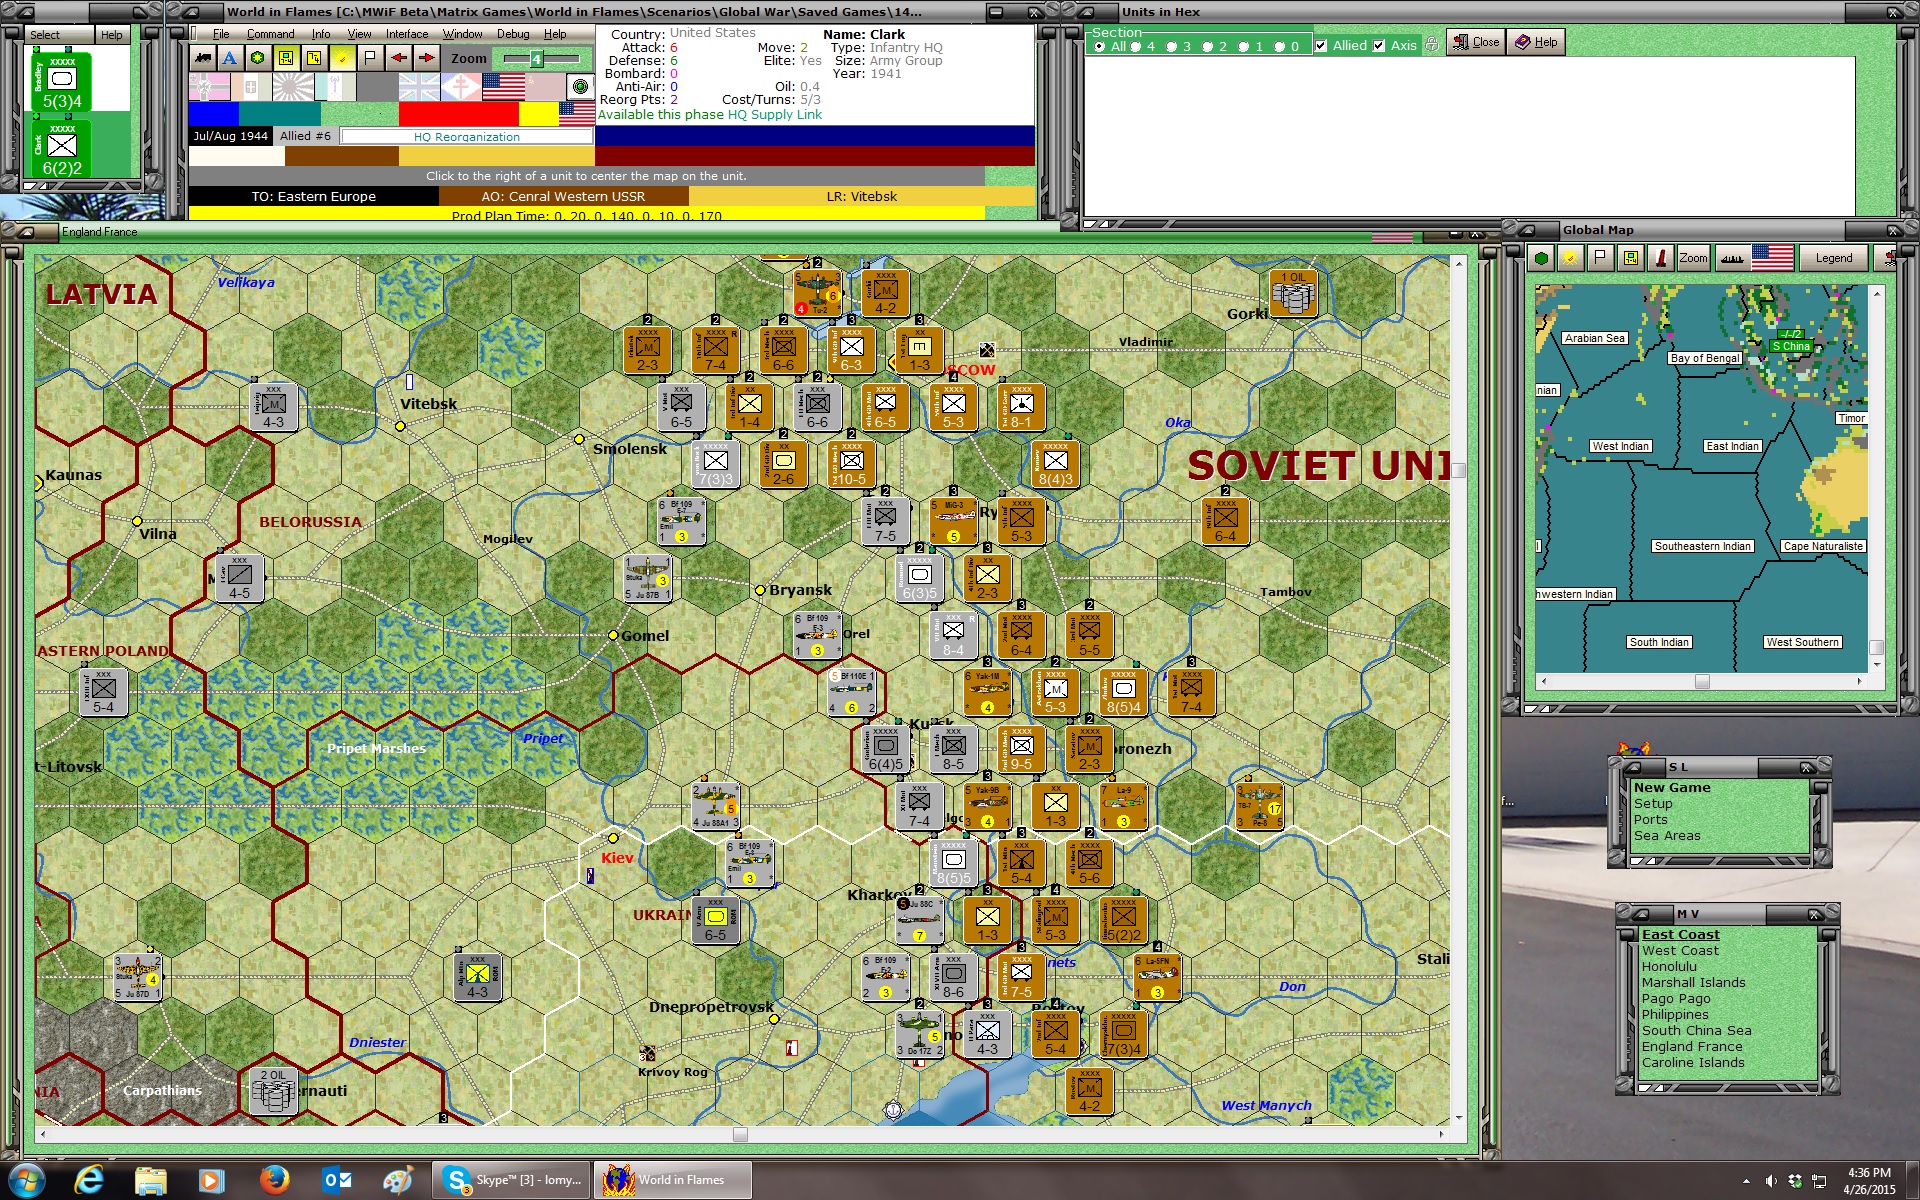Select section 3 radio button
The height and width of the screenshot is (1200, 1920).
point(1172,46)
